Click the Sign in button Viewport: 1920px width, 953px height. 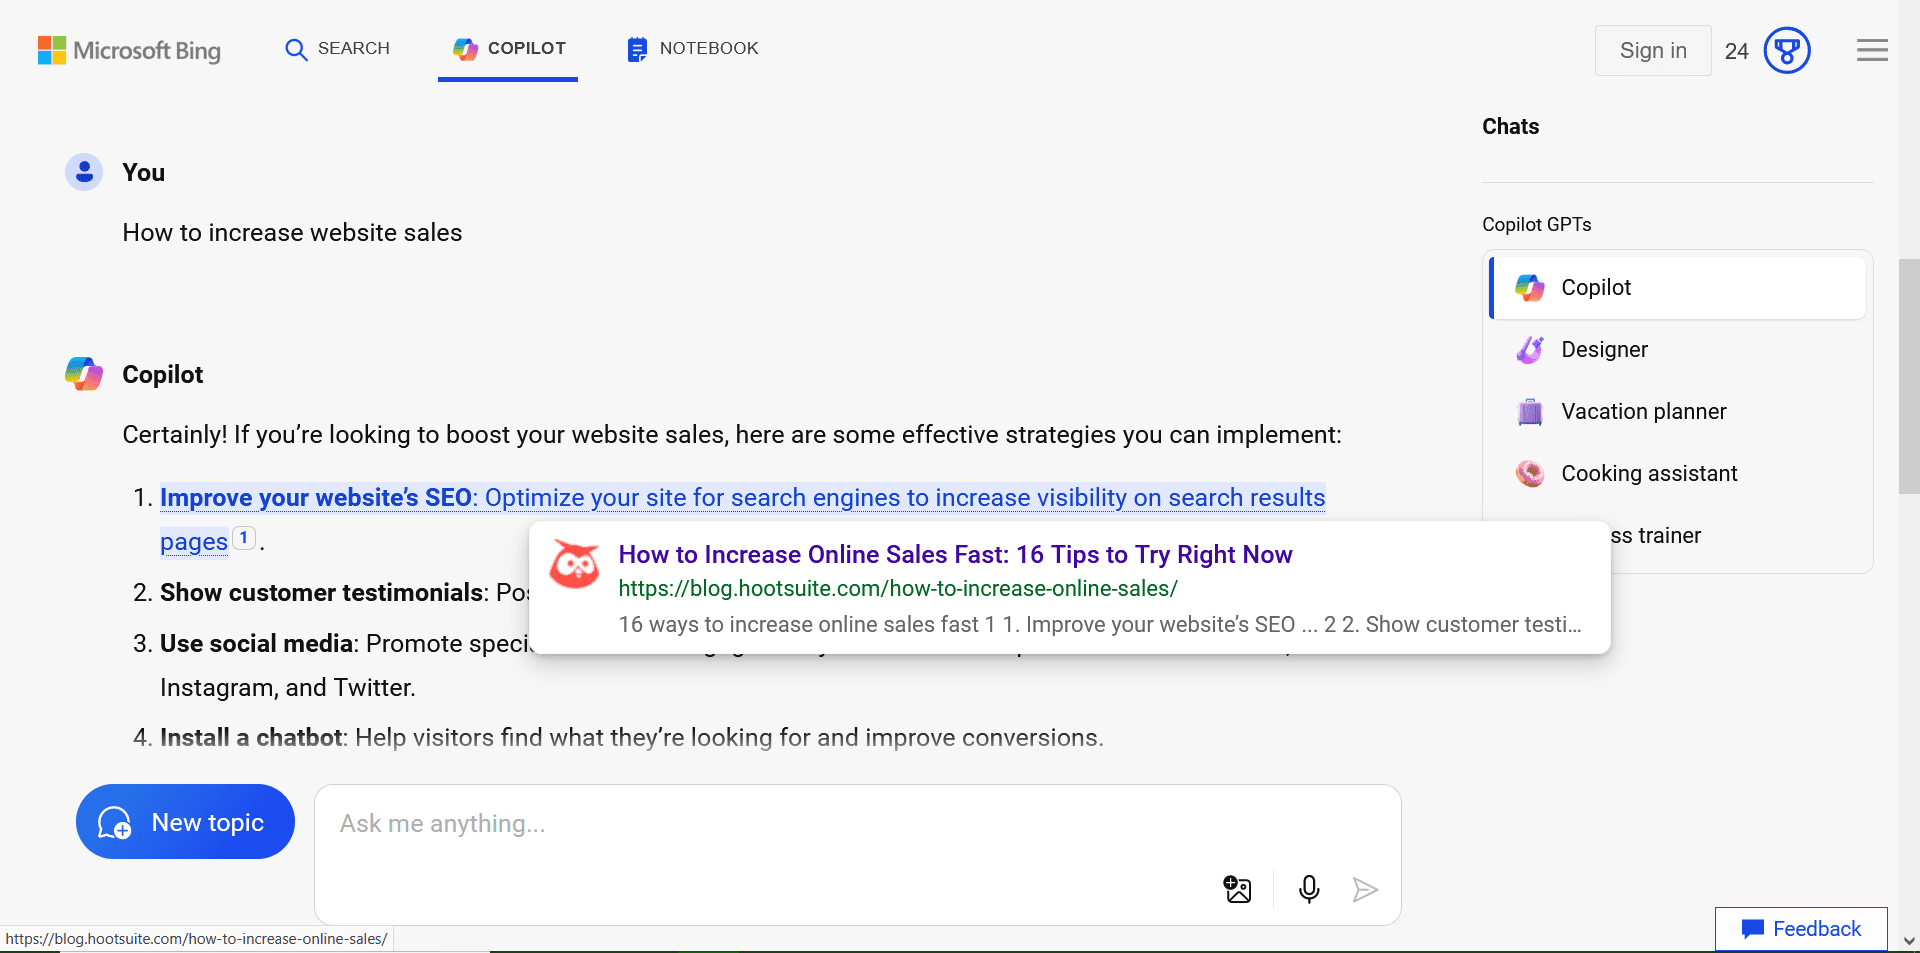tap(1652, 50)
